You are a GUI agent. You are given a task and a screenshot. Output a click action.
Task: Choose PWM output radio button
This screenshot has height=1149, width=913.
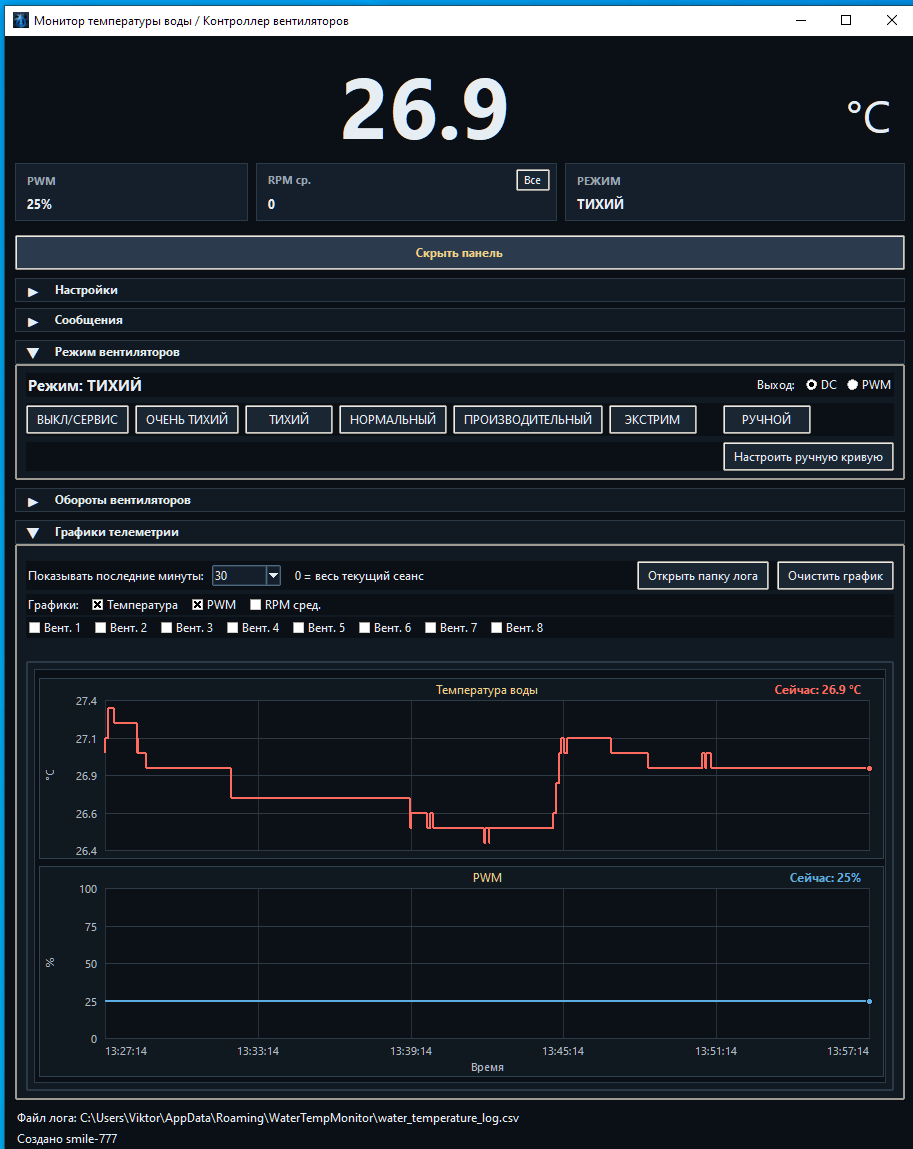point(853,385)
